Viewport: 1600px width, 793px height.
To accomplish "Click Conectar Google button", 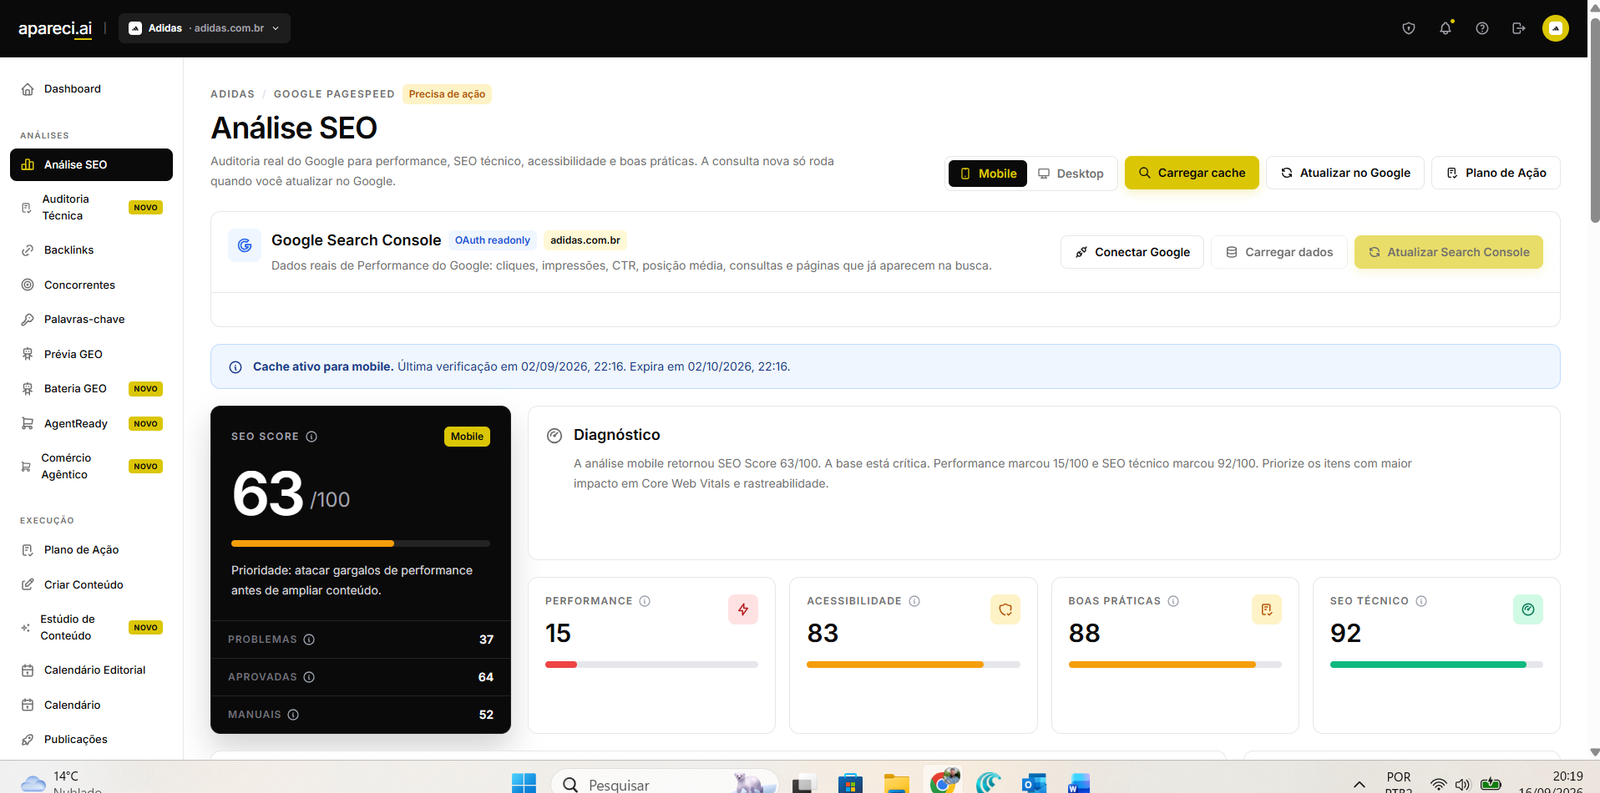I will 1132,252.
